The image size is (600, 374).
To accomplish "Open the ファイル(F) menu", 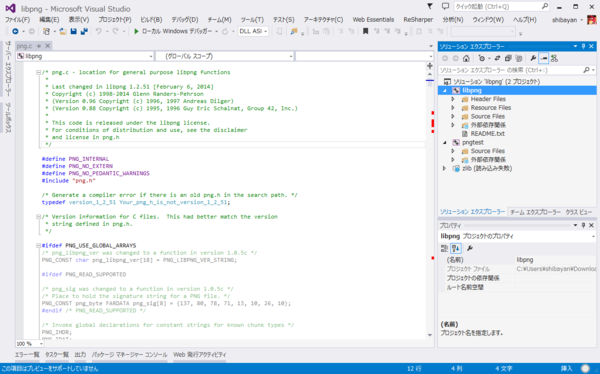I will click(x=17, y=20).
